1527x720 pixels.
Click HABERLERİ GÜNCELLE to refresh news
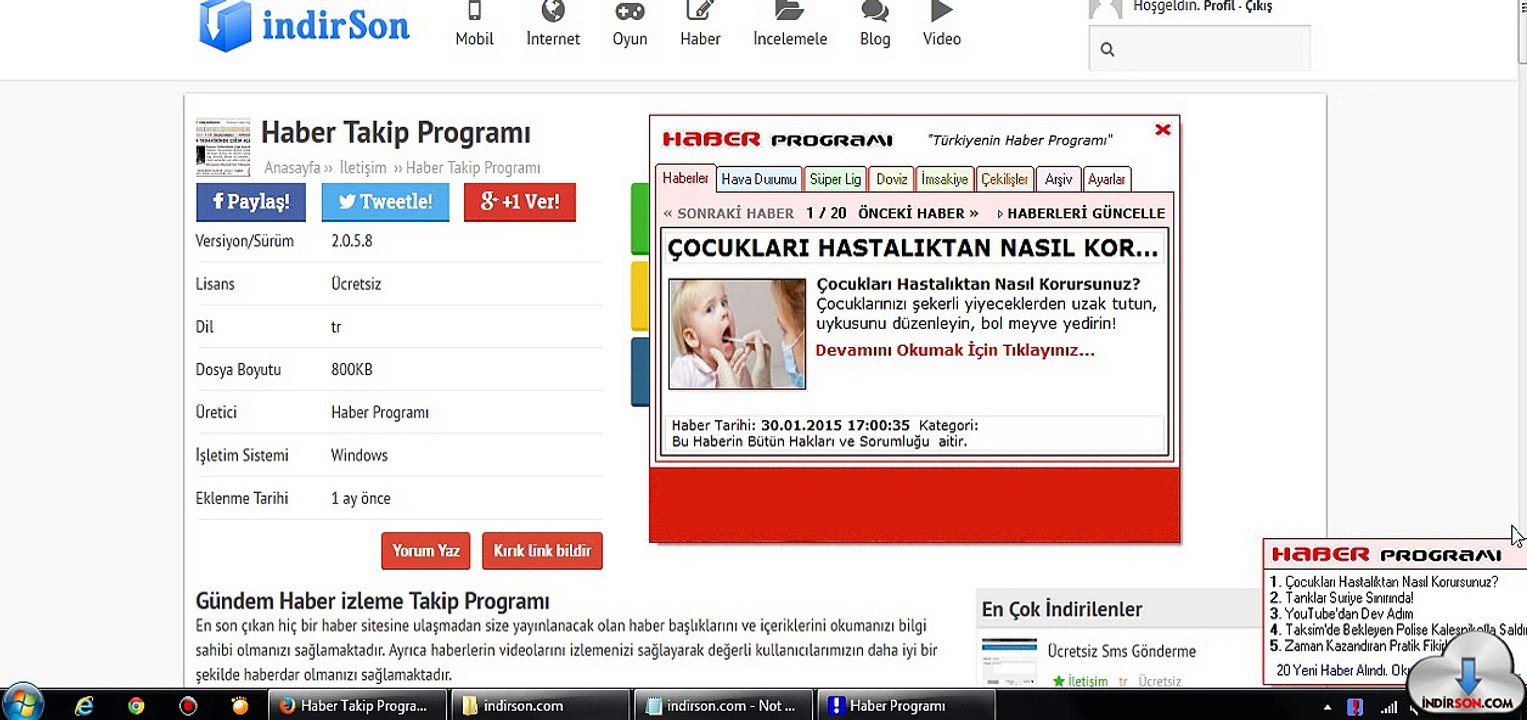point(1081,213)
